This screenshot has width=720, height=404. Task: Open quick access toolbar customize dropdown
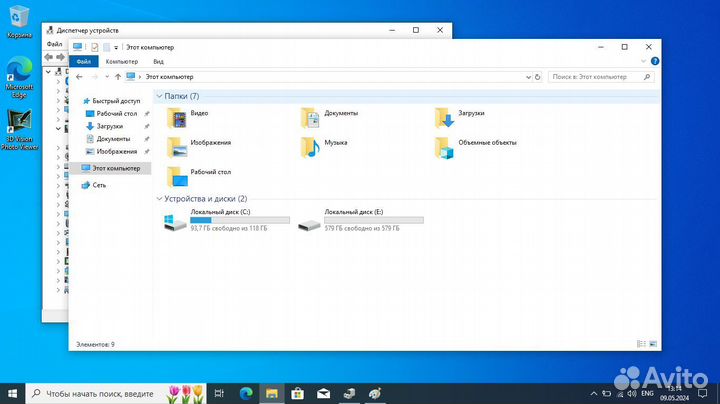116,47
